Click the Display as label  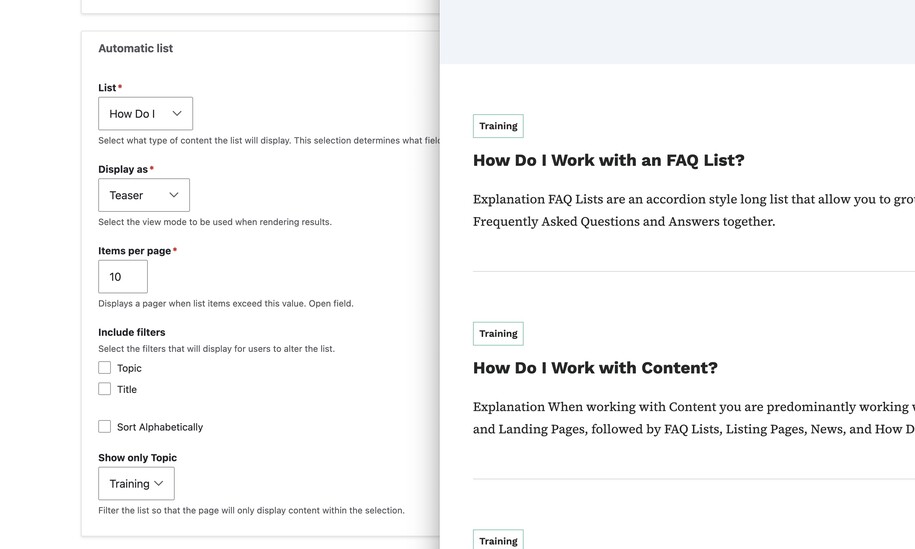[123, 169]
